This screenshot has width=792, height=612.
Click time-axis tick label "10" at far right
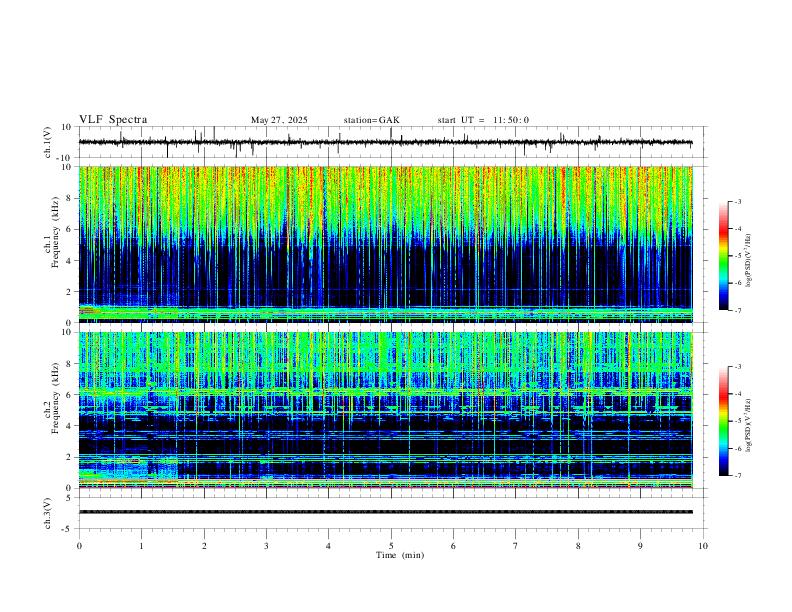703,546
